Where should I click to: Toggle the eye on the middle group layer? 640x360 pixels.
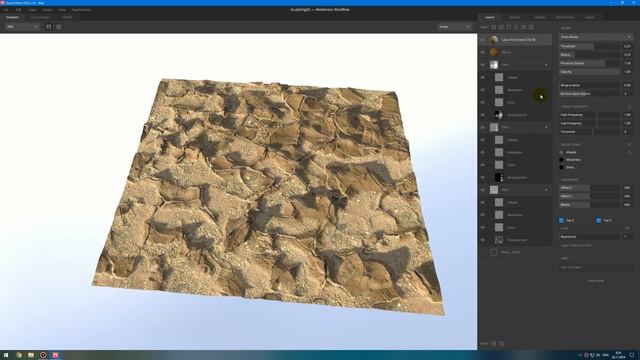pyautogui.click(x=482, y=127)
